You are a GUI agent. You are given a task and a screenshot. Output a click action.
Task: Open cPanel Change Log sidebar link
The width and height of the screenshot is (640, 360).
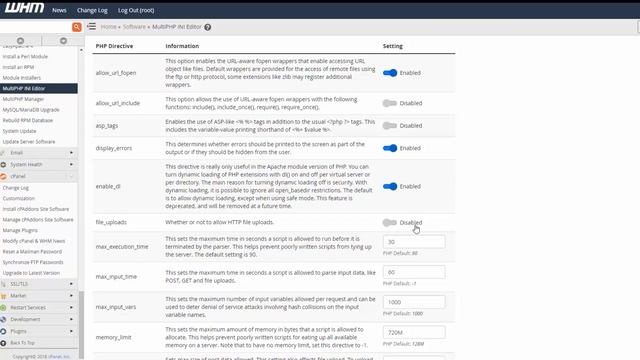coord(16,188)
